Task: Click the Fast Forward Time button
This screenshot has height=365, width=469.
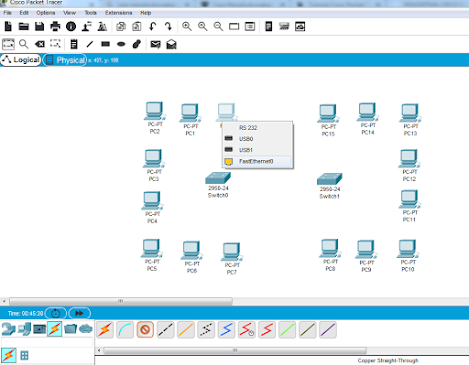Action: pyautogui.click(x=79, y=313)
